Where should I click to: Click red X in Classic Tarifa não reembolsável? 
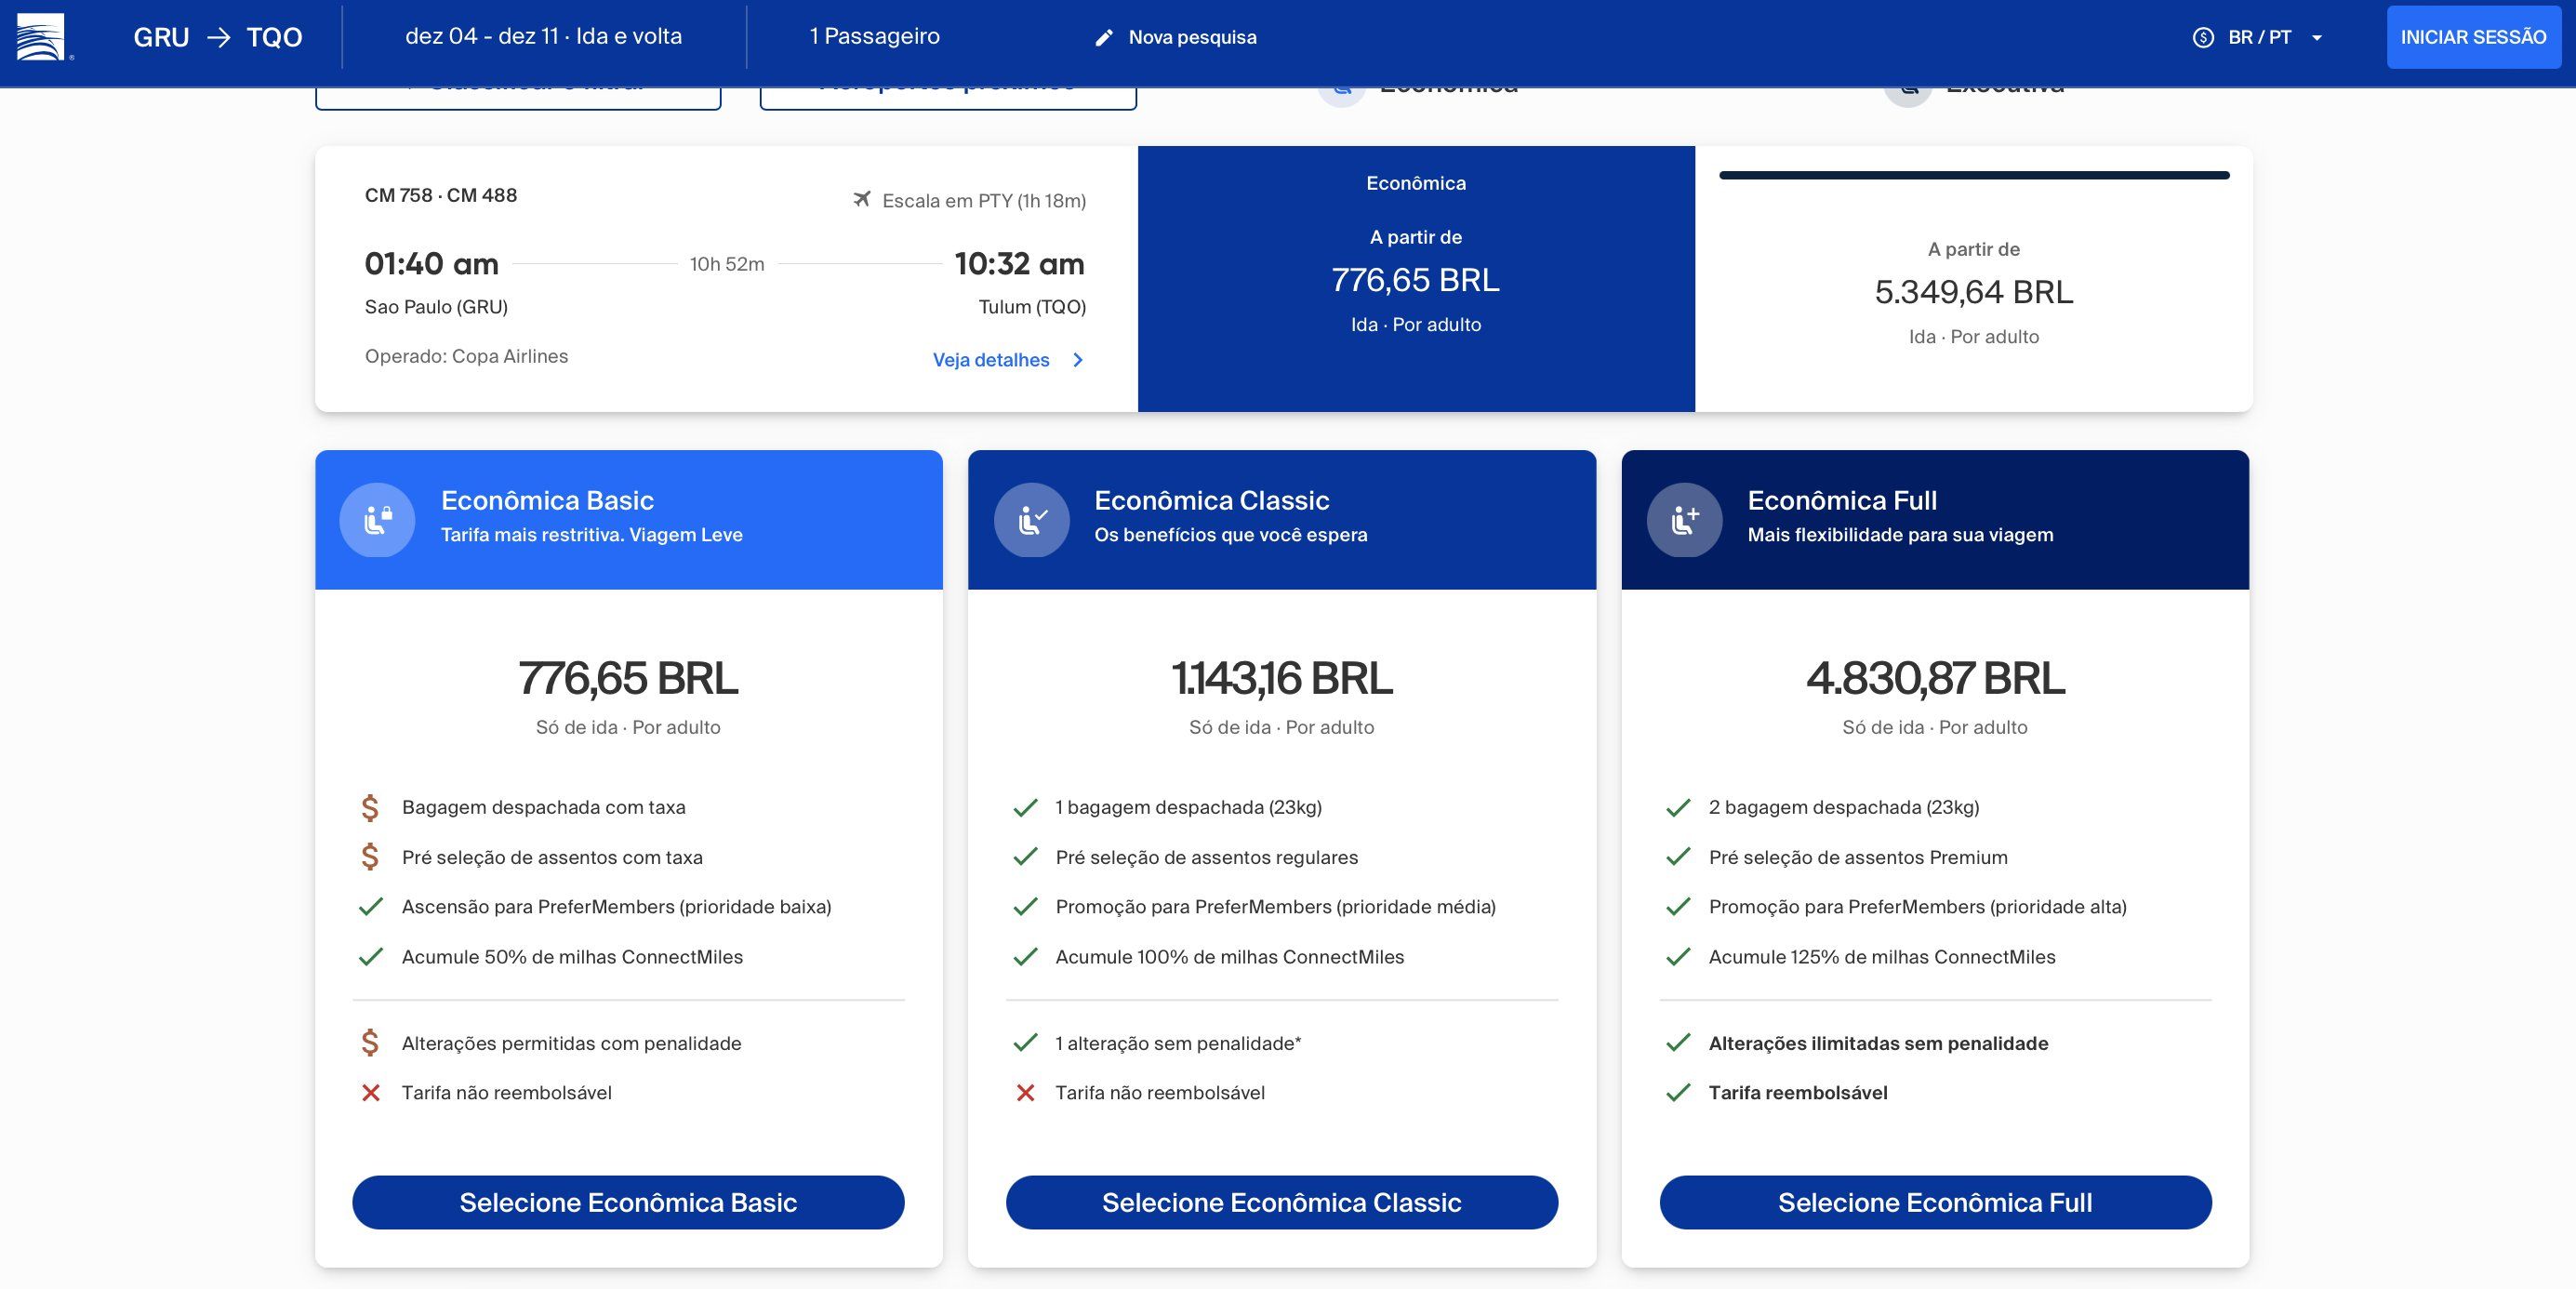point(1025,1093)
